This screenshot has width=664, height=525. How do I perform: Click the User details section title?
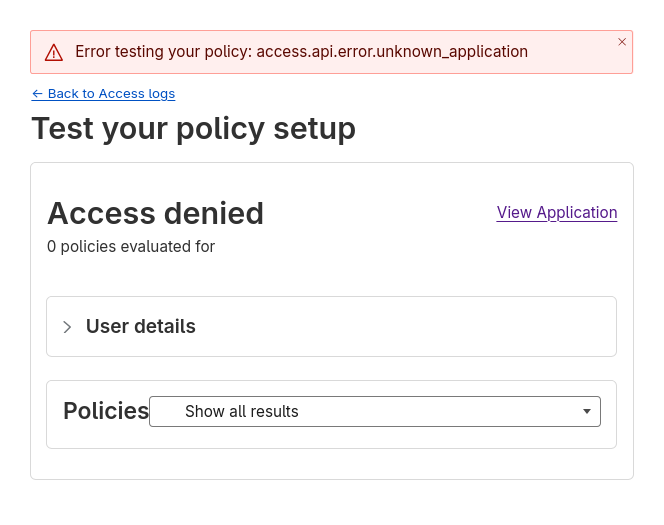141,327
